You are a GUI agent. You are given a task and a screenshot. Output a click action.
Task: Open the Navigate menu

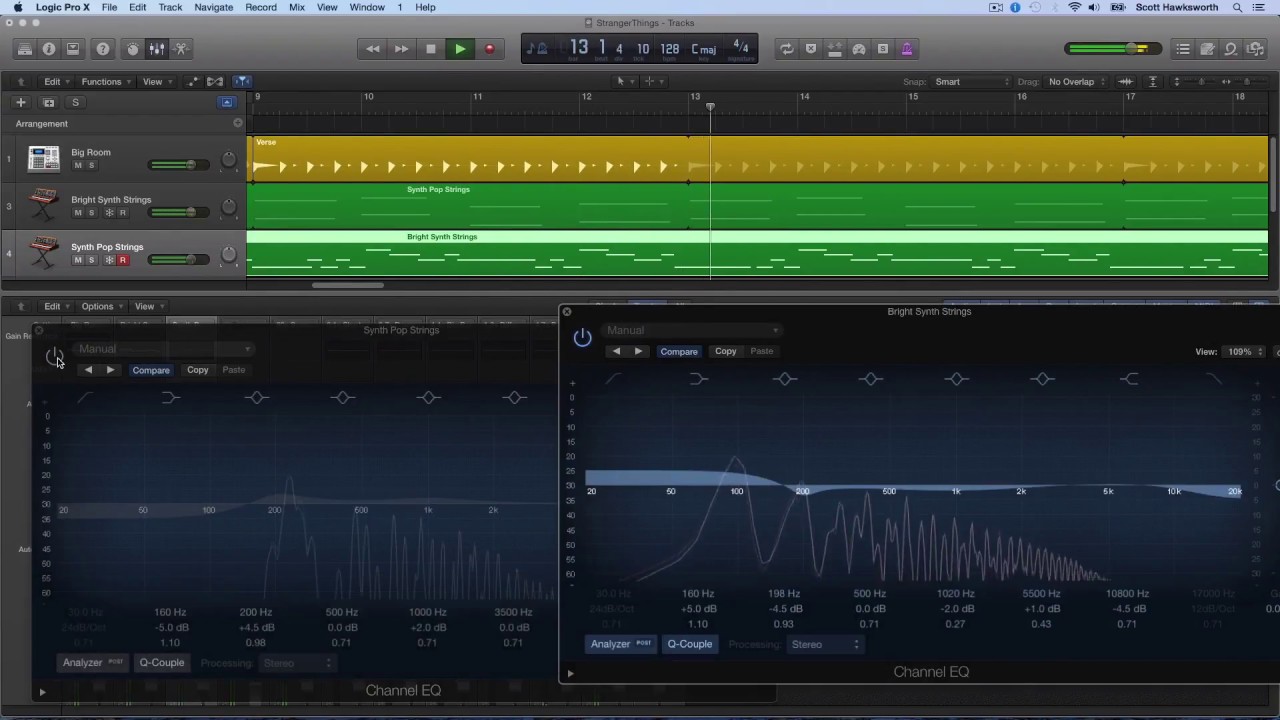[x=214, y=7]
